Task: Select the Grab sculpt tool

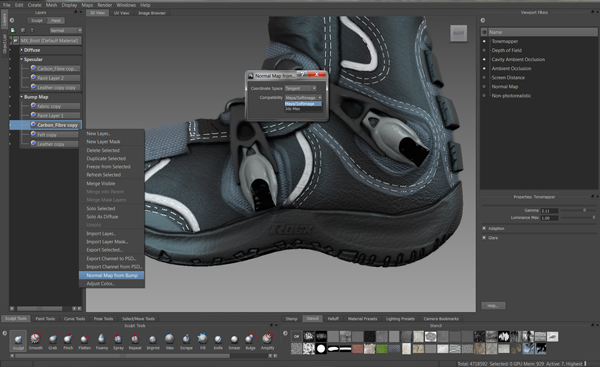Action: tap(53, 340)
